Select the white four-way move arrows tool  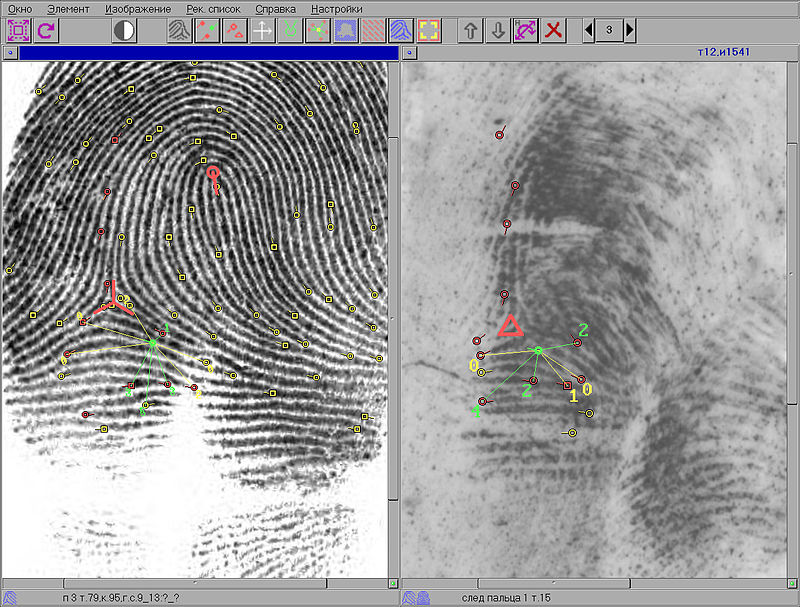point(262,30)
